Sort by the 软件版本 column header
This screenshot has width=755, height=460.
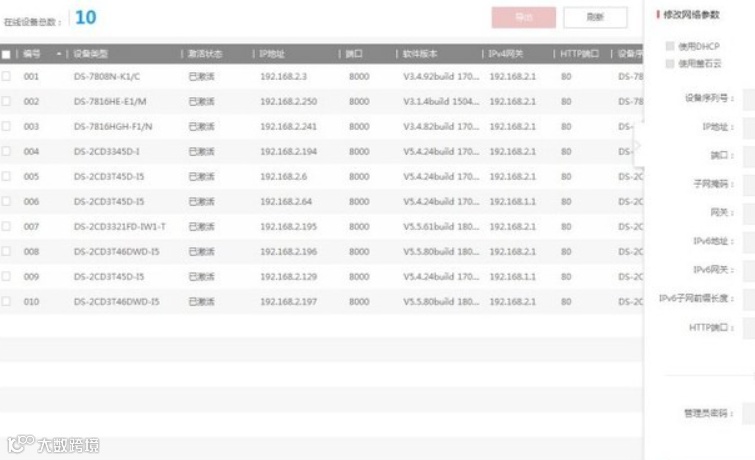420,53
